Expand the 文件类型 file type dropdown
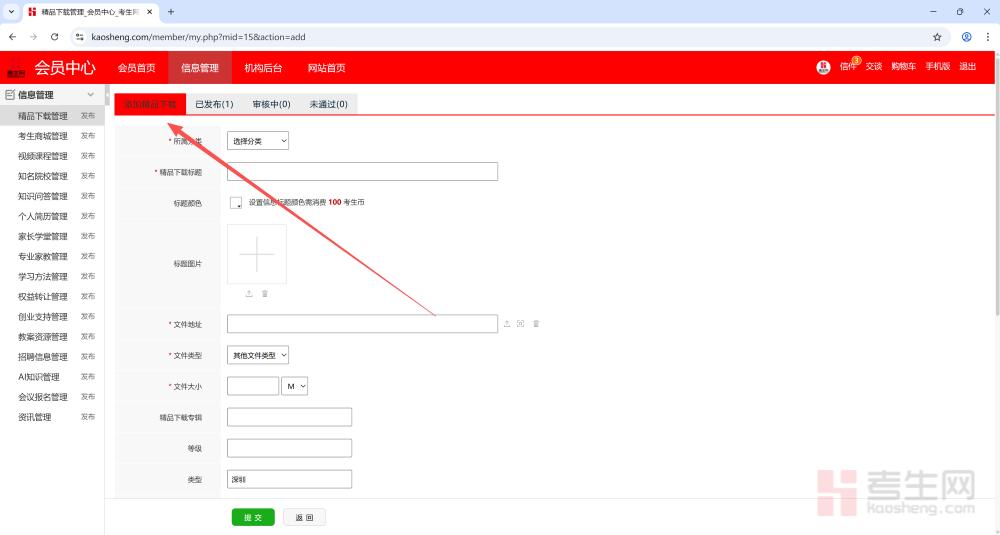This screenshot has width=1000, height=535. 257,355
